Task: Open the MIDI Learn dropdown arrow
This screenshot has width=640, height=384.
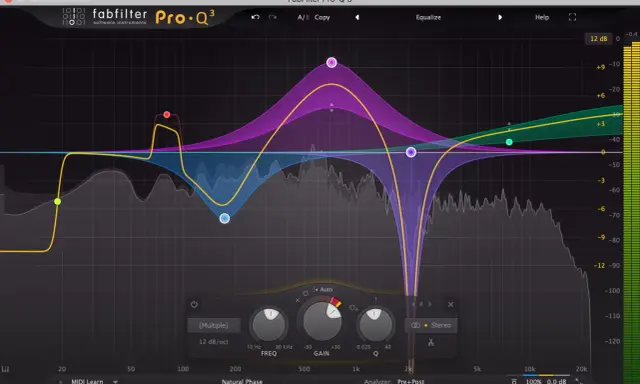Action: tap(116, 382)
